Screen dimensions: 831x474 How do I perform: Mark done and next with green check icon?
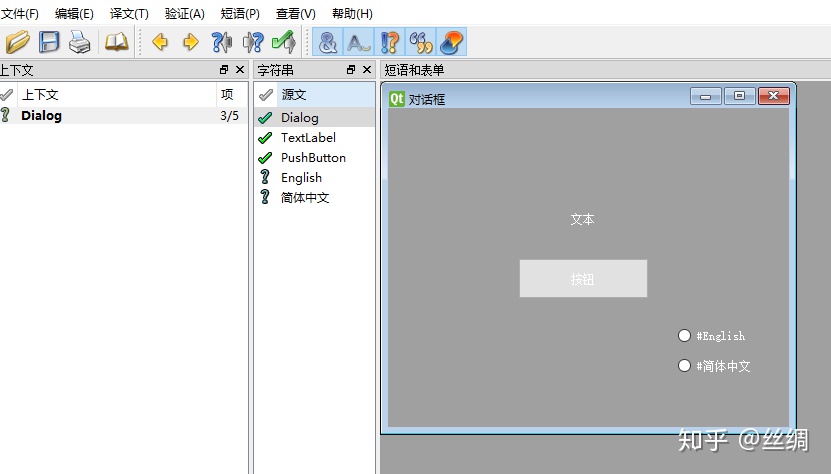pos(284,42)
